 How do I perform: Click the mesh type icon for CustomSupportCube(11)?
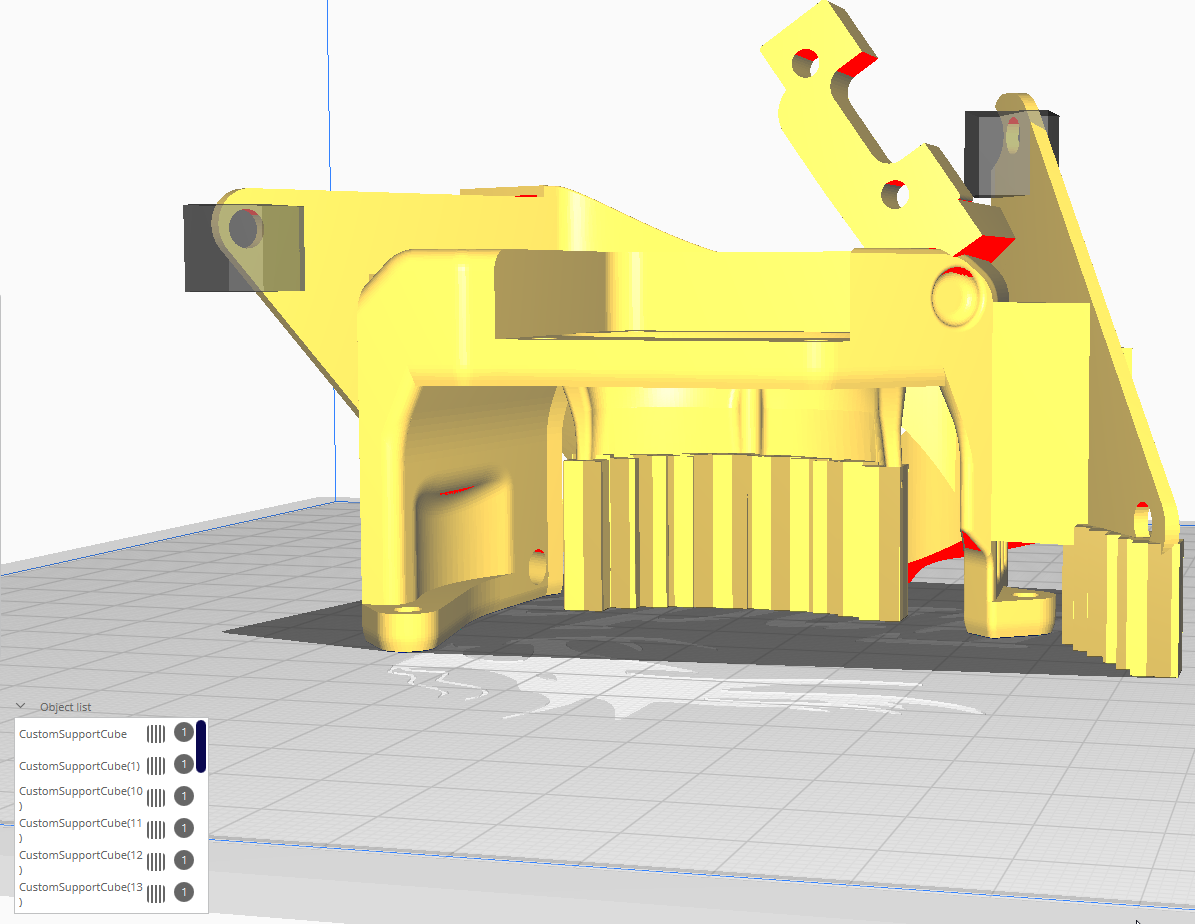[x=156, y=828]
